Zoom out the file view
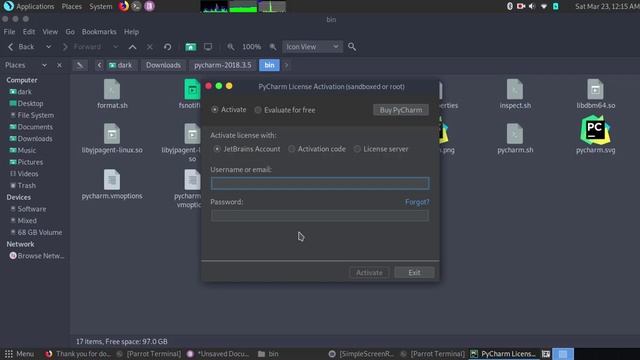The height and width of the screenshot is (360, 640). 231,47
